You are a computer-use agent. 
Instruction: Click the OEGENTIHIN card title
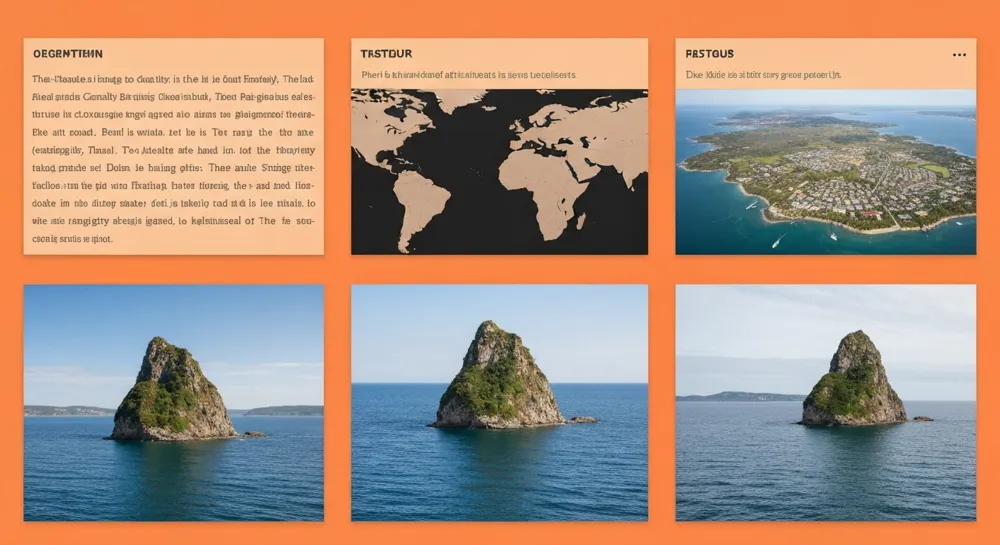pyautogui.click(x=68, y=53)
